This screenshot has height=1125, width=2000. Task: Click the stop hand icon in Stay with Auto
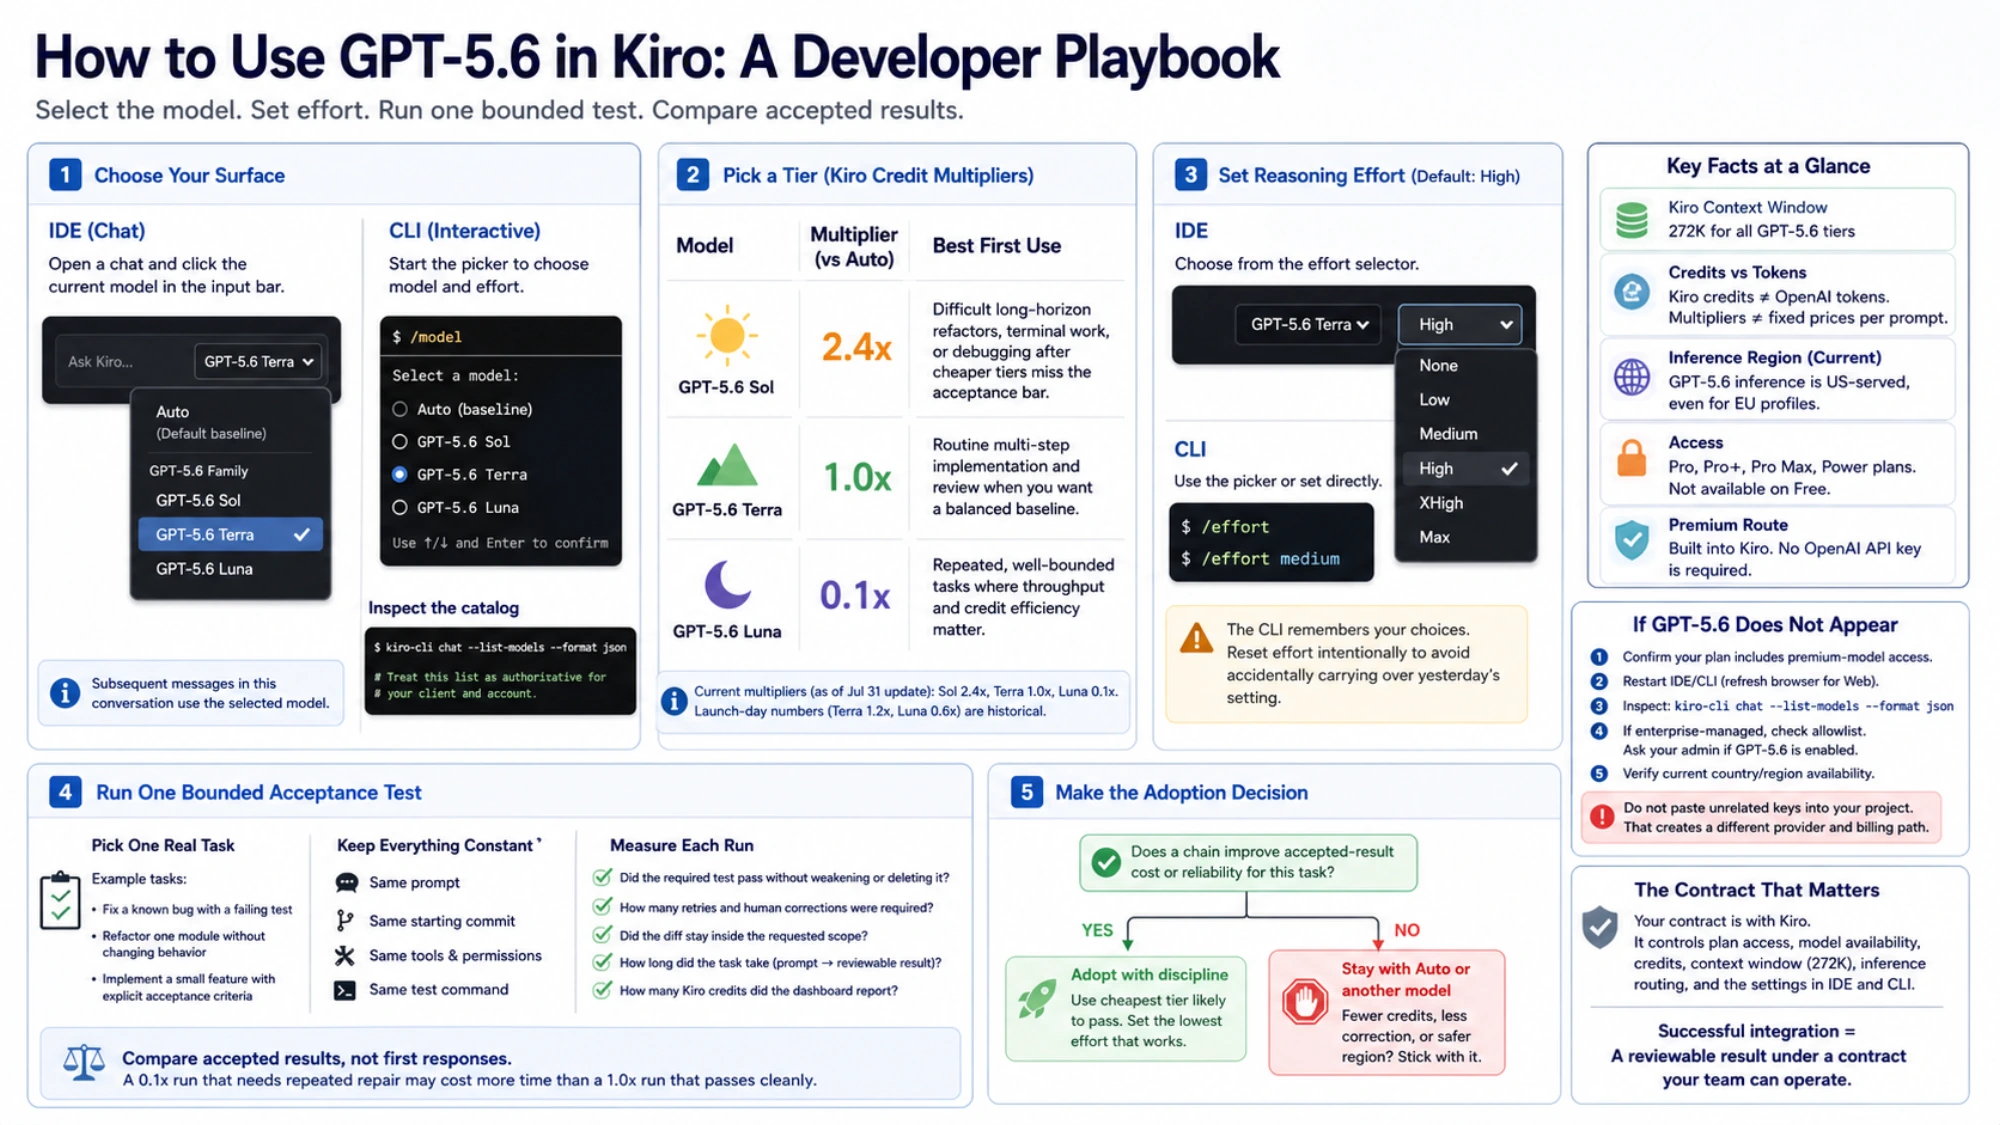tap(1305, 1001)
